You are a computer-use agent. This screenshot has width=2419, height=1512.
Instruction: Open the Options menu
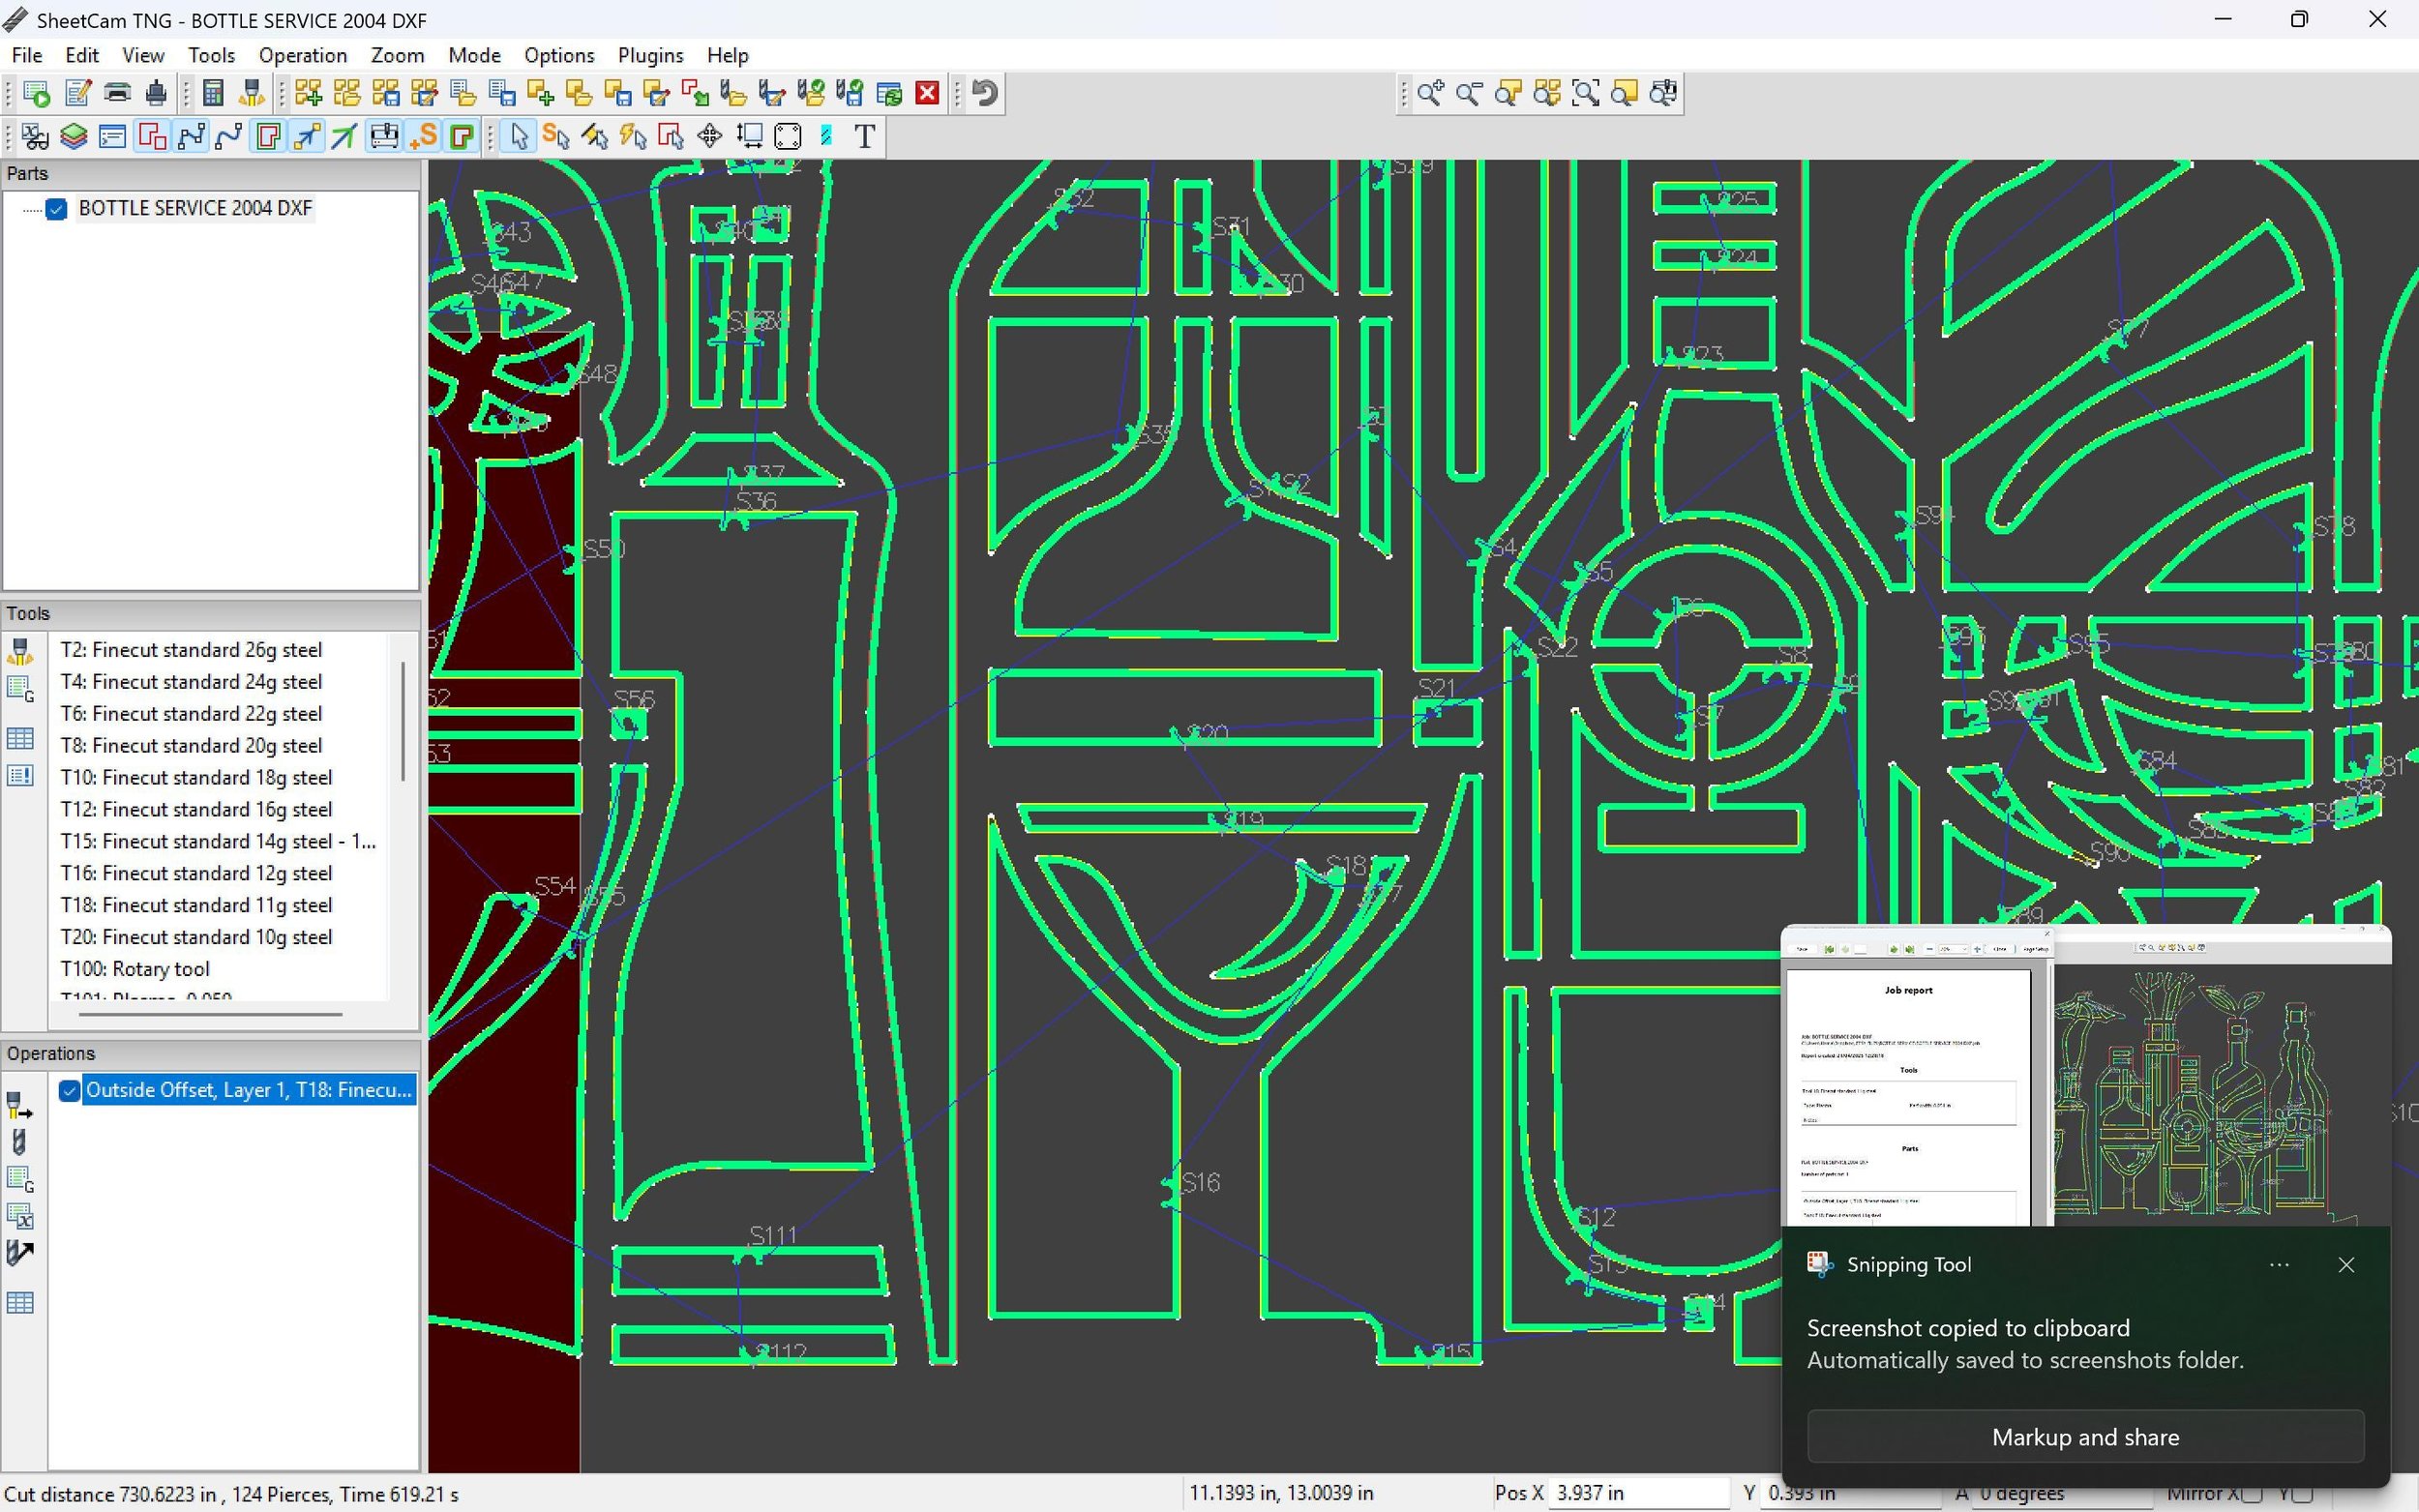point(559,55)
